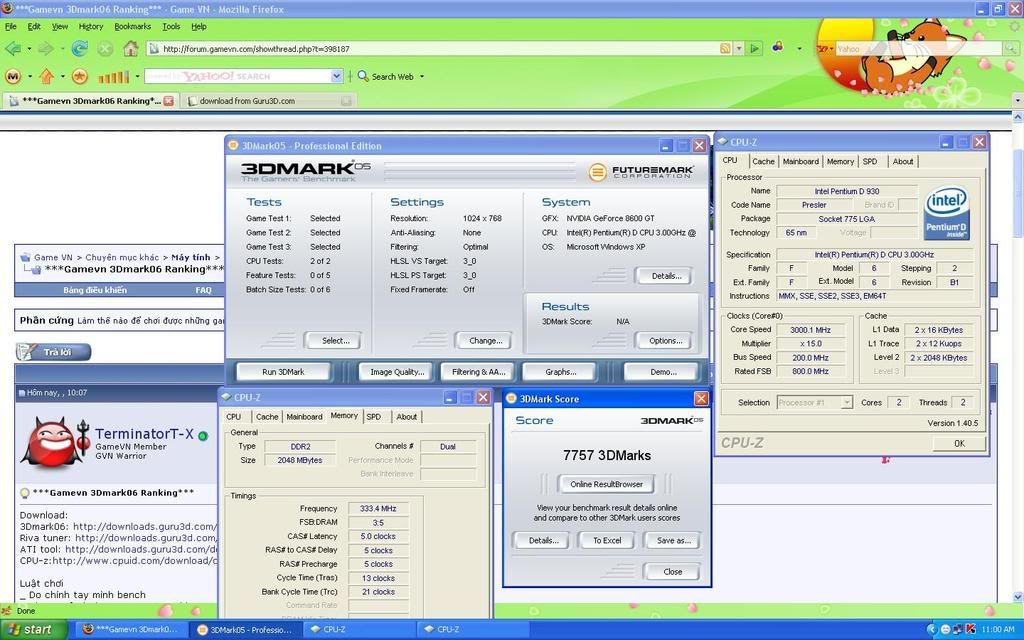Viewport: 1024px width, 640px height.
Task: Click the To Excel button
Action: [607, 540]
